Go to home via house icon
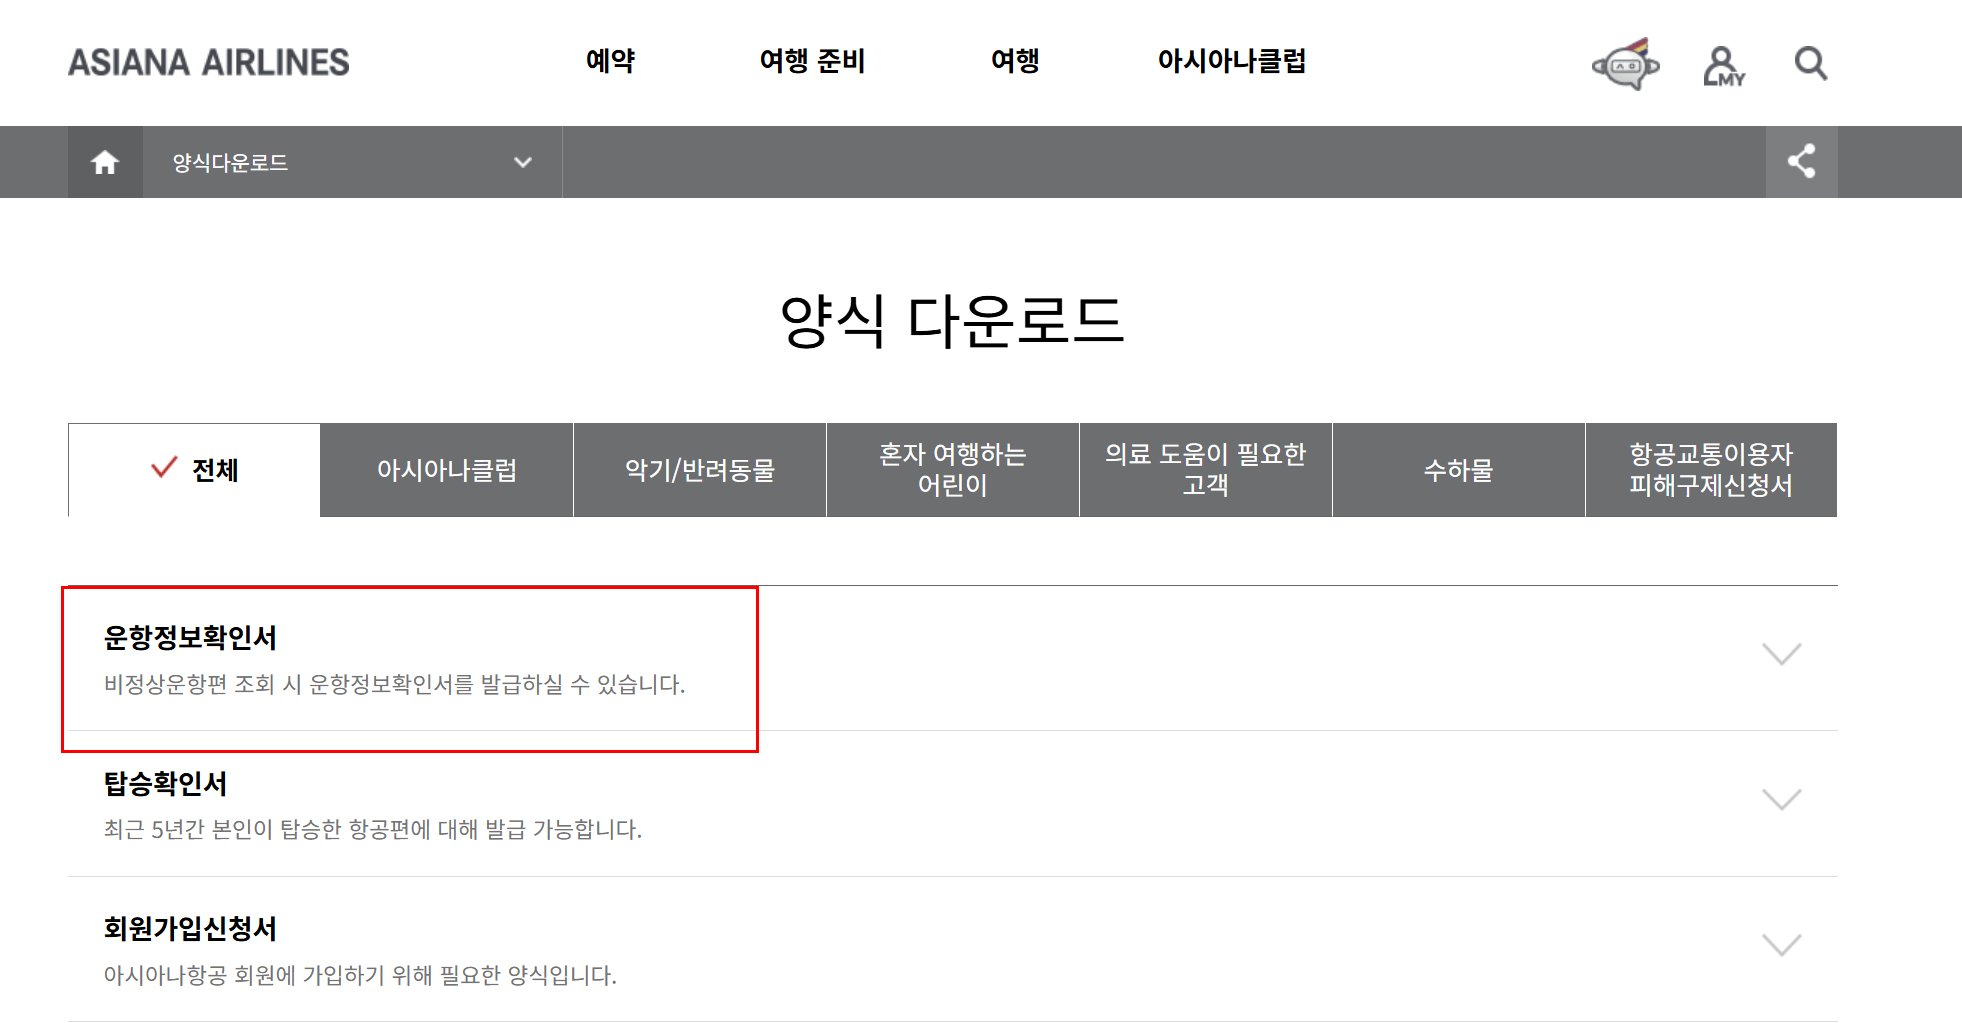 [105, 162]
